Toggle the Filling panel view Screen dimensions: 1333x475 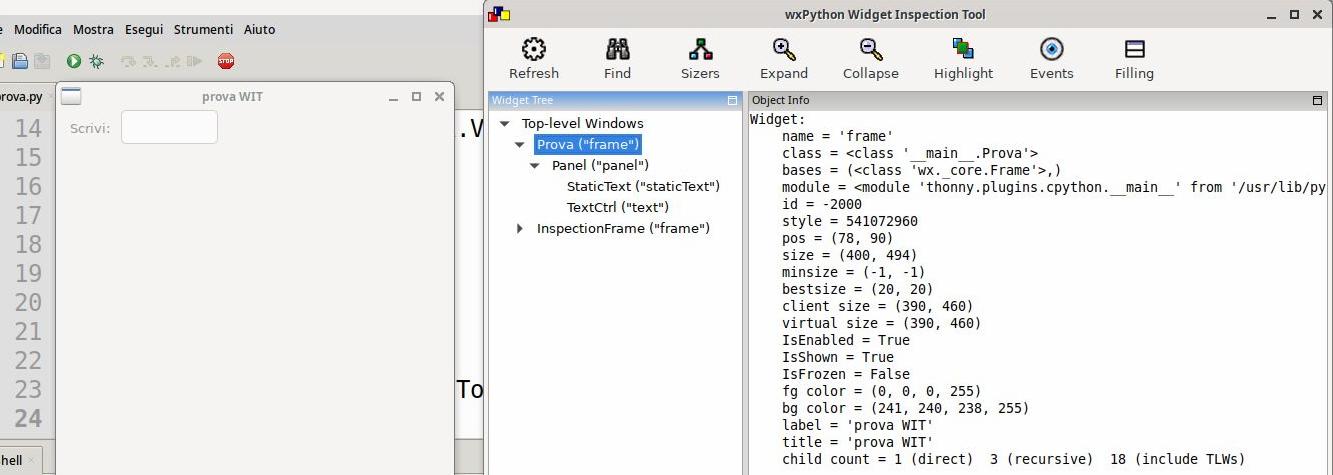(x=1134, y=50)
